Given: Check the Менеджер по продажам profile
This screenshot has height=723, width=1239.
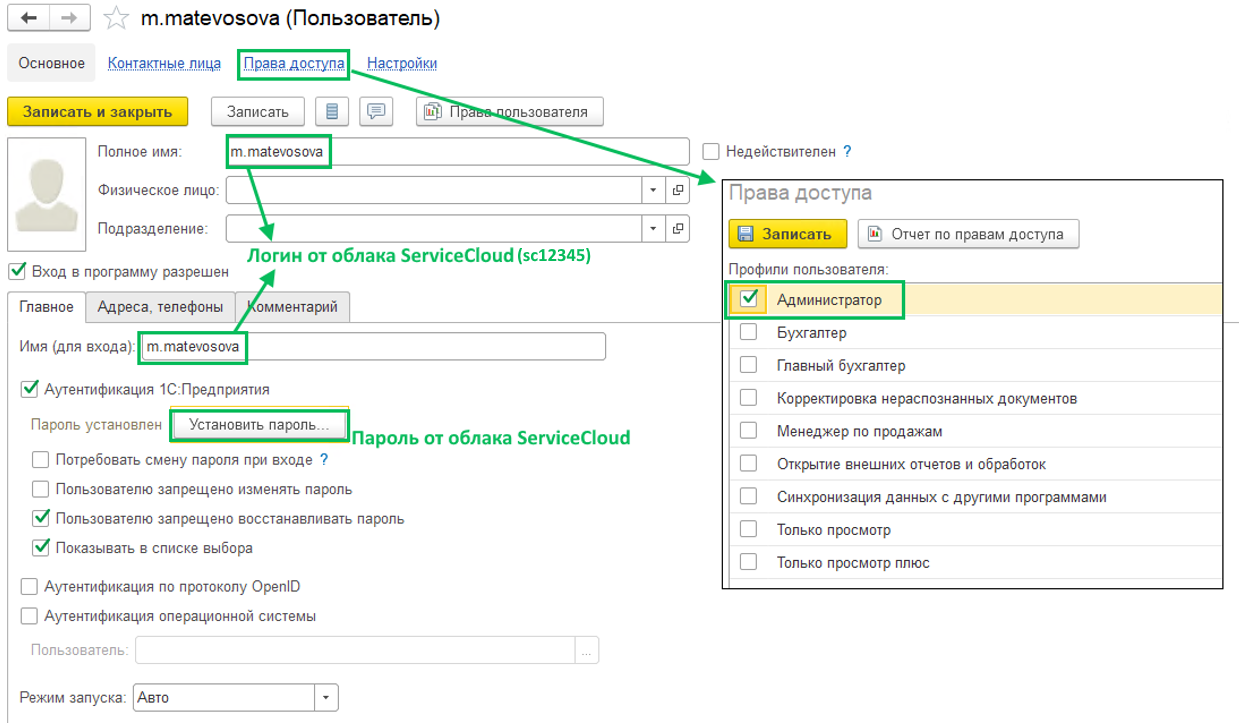Looking at the screenshot, I should click(x=749, y=431).
